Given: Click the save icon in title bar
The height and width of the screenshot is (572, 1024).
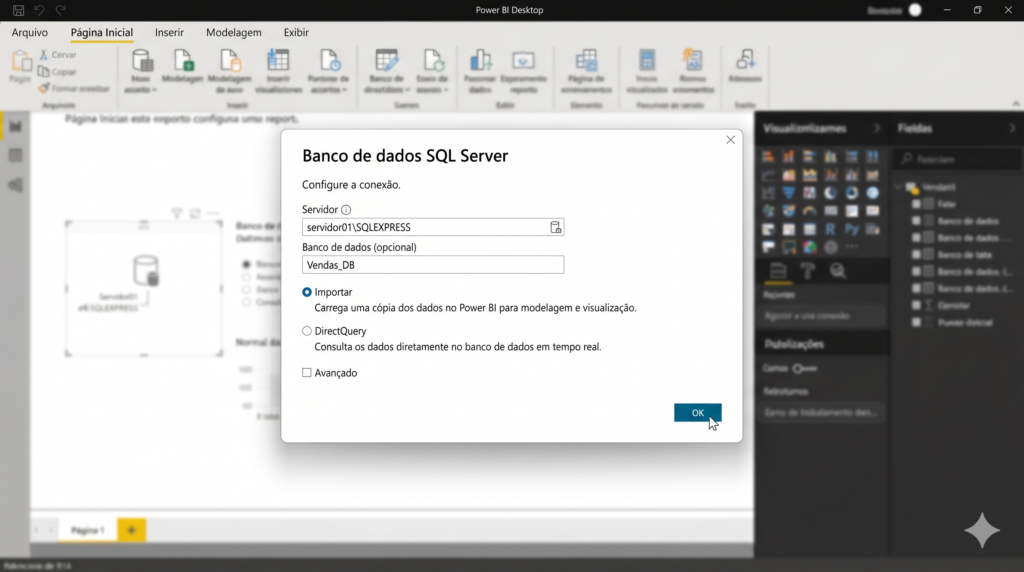Looking at the screenshot, I should pyautogui.click(x=18, y=10).
